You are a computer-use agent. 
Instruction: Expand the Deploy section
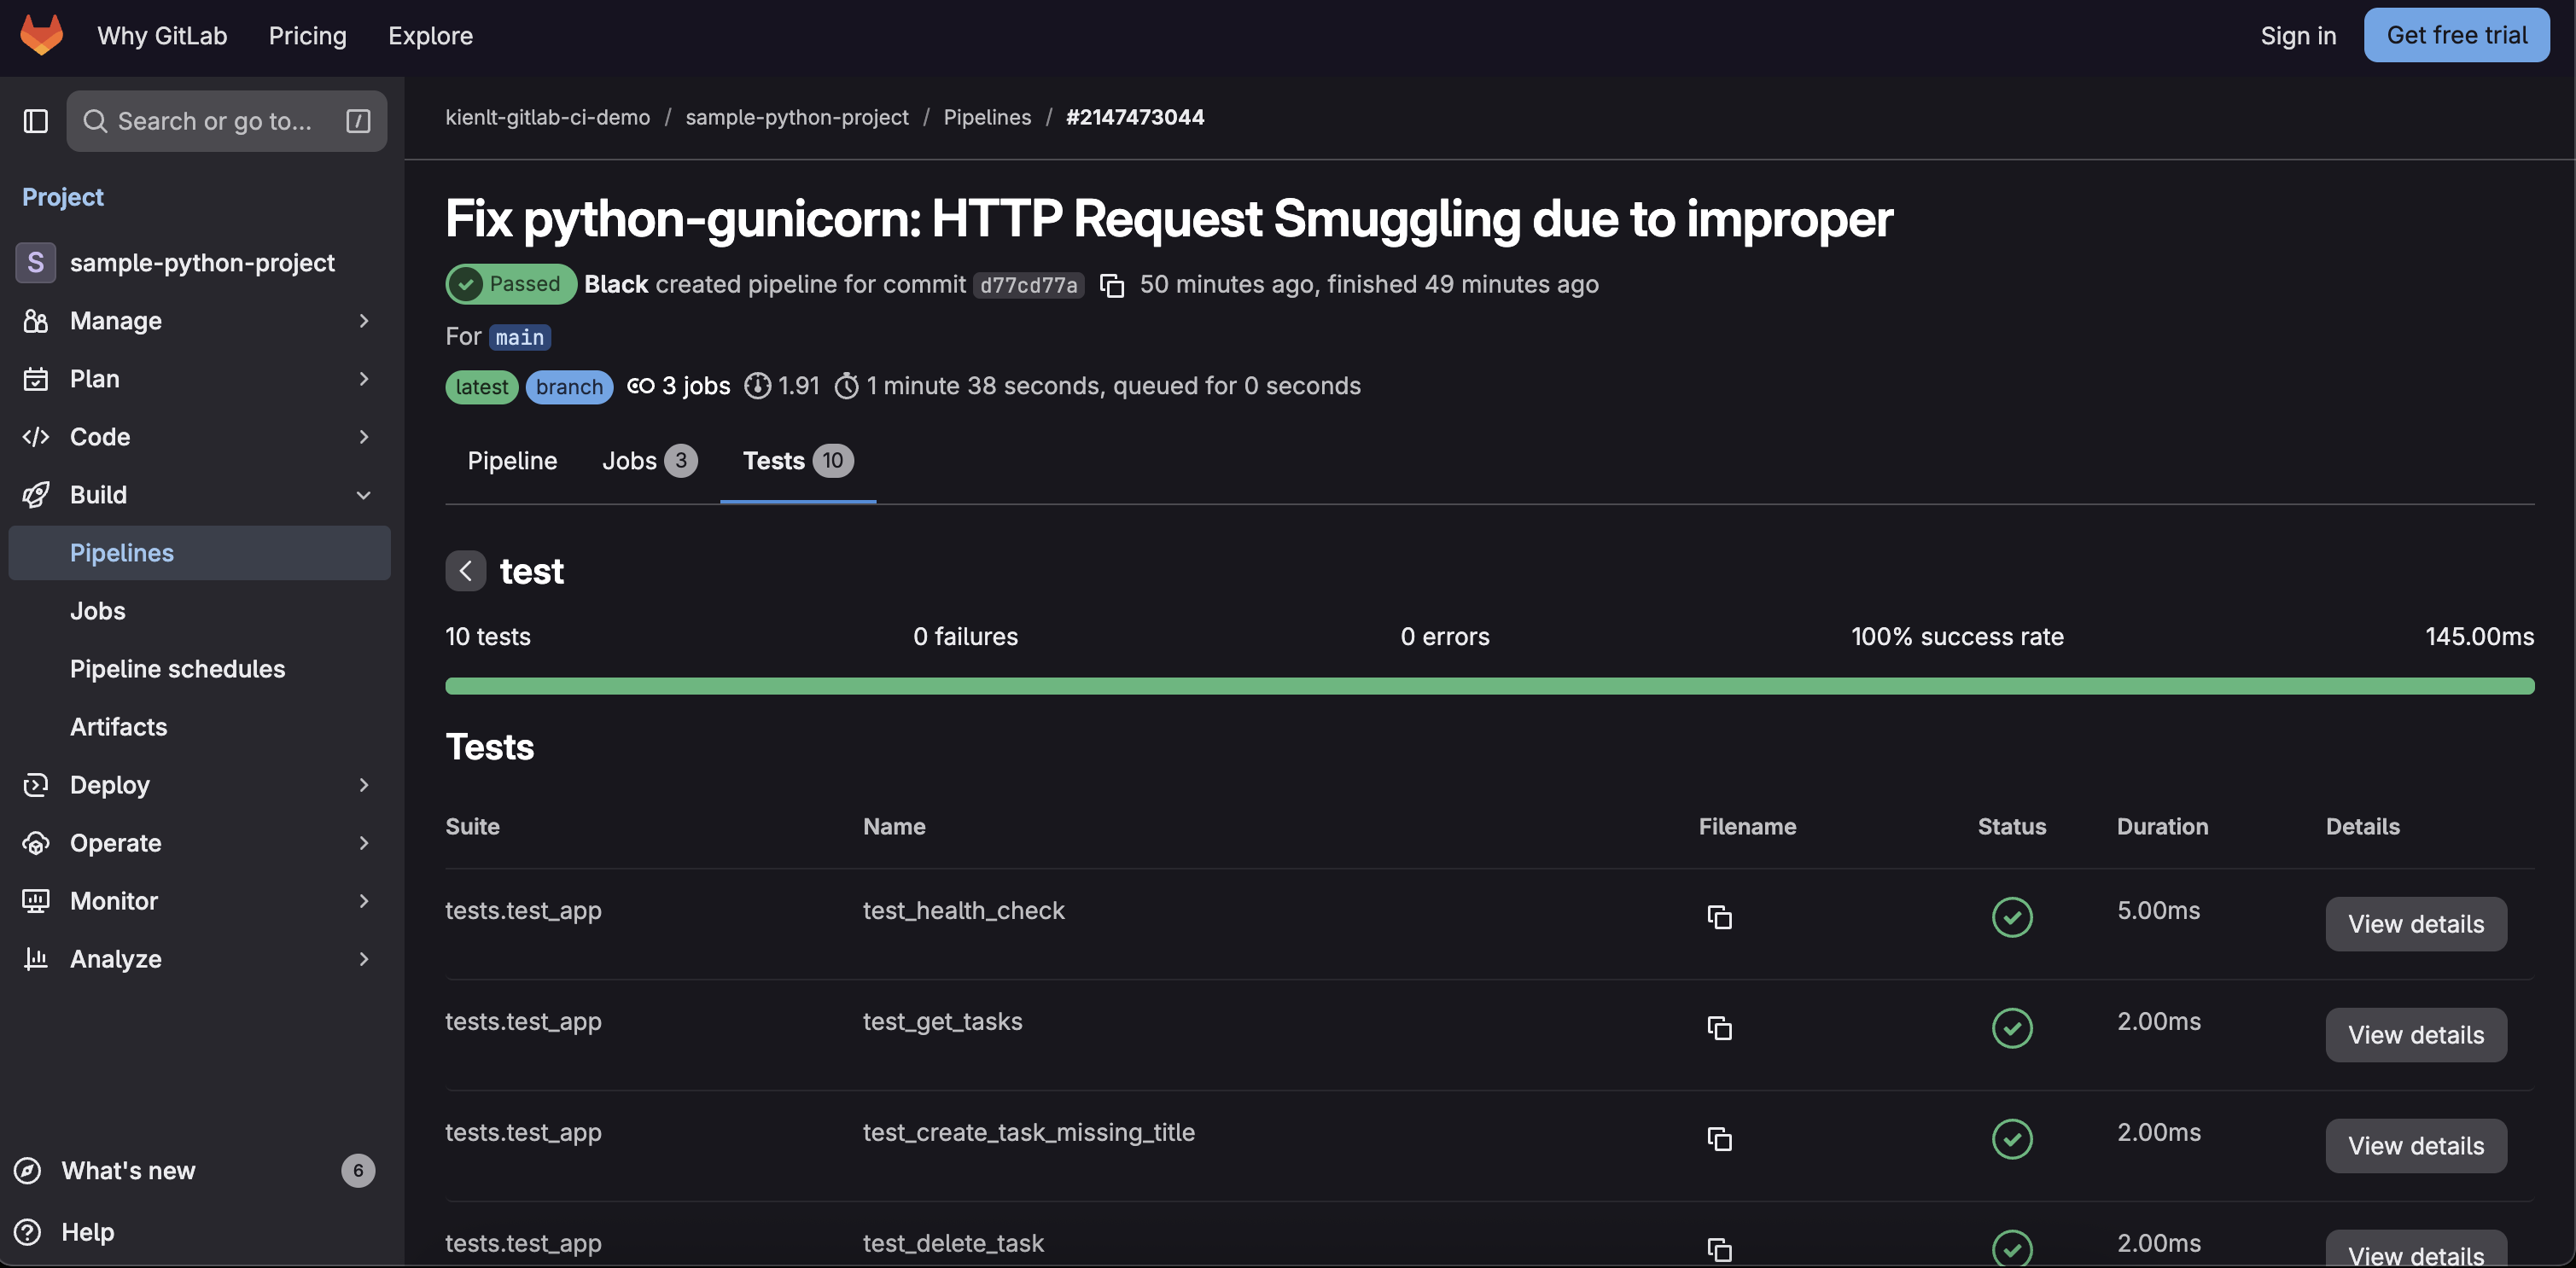364,785
